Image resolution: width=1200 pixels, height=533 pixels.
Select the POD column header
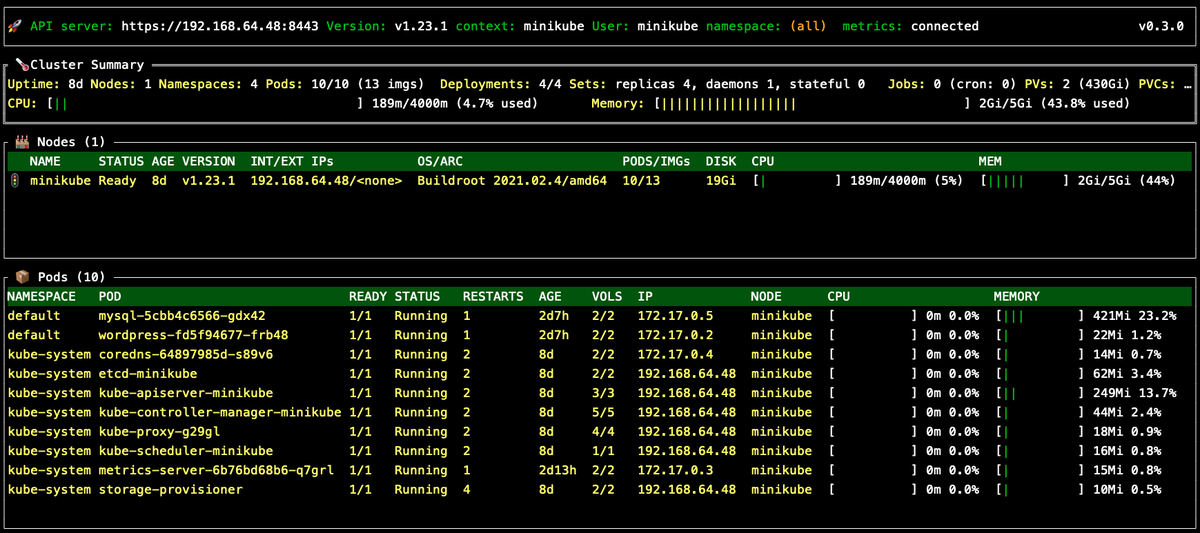[x=110, y=297]
